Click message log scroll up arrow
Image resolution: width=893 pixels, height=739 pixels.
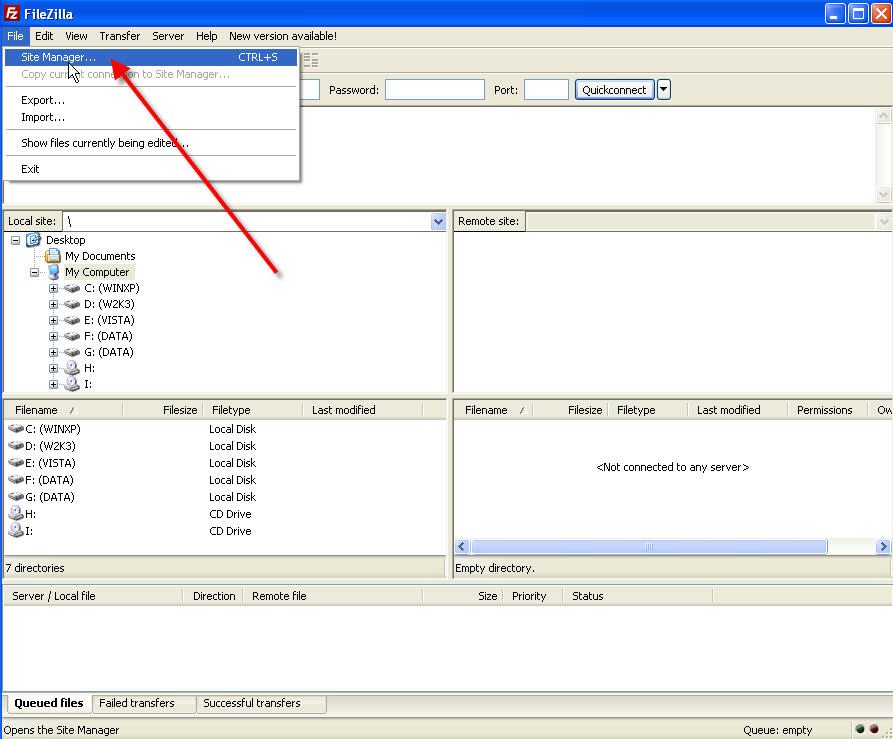pyautogui.click(x=883, y=116)
